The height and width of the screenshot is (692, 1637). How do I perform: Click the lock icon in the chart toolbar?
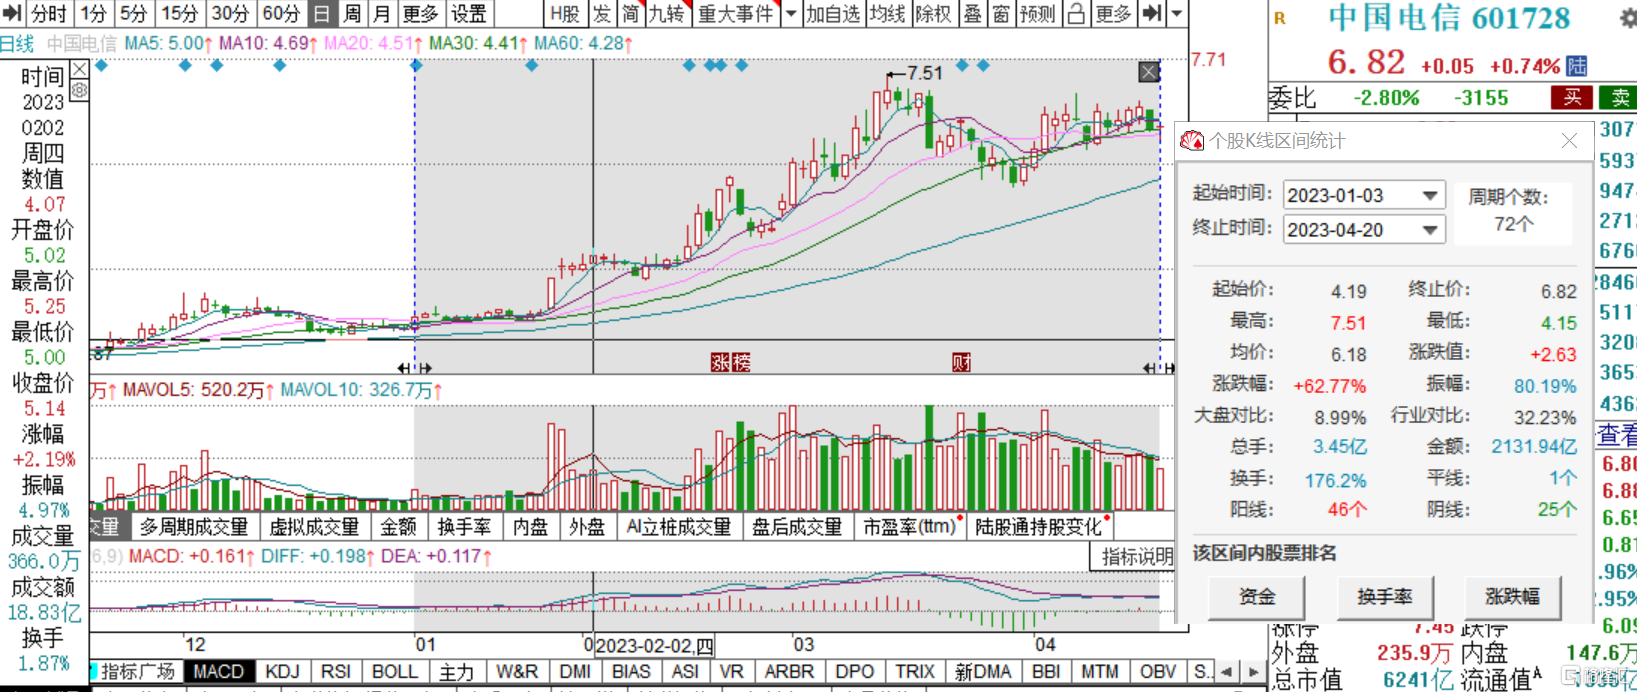1076,13
